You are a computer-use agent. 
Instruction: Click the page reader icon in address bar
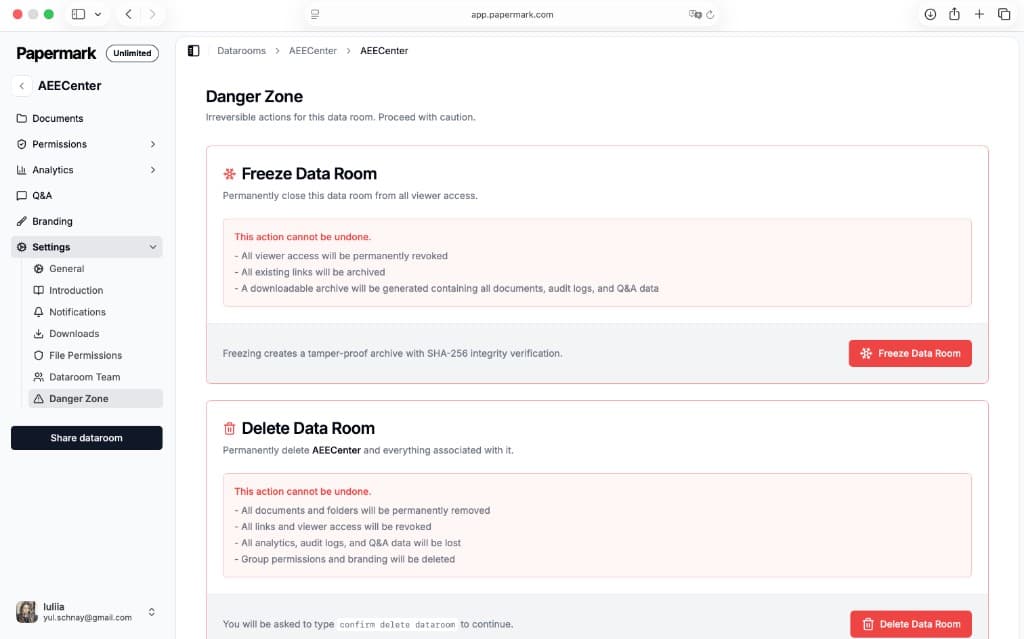coord(315,14)
